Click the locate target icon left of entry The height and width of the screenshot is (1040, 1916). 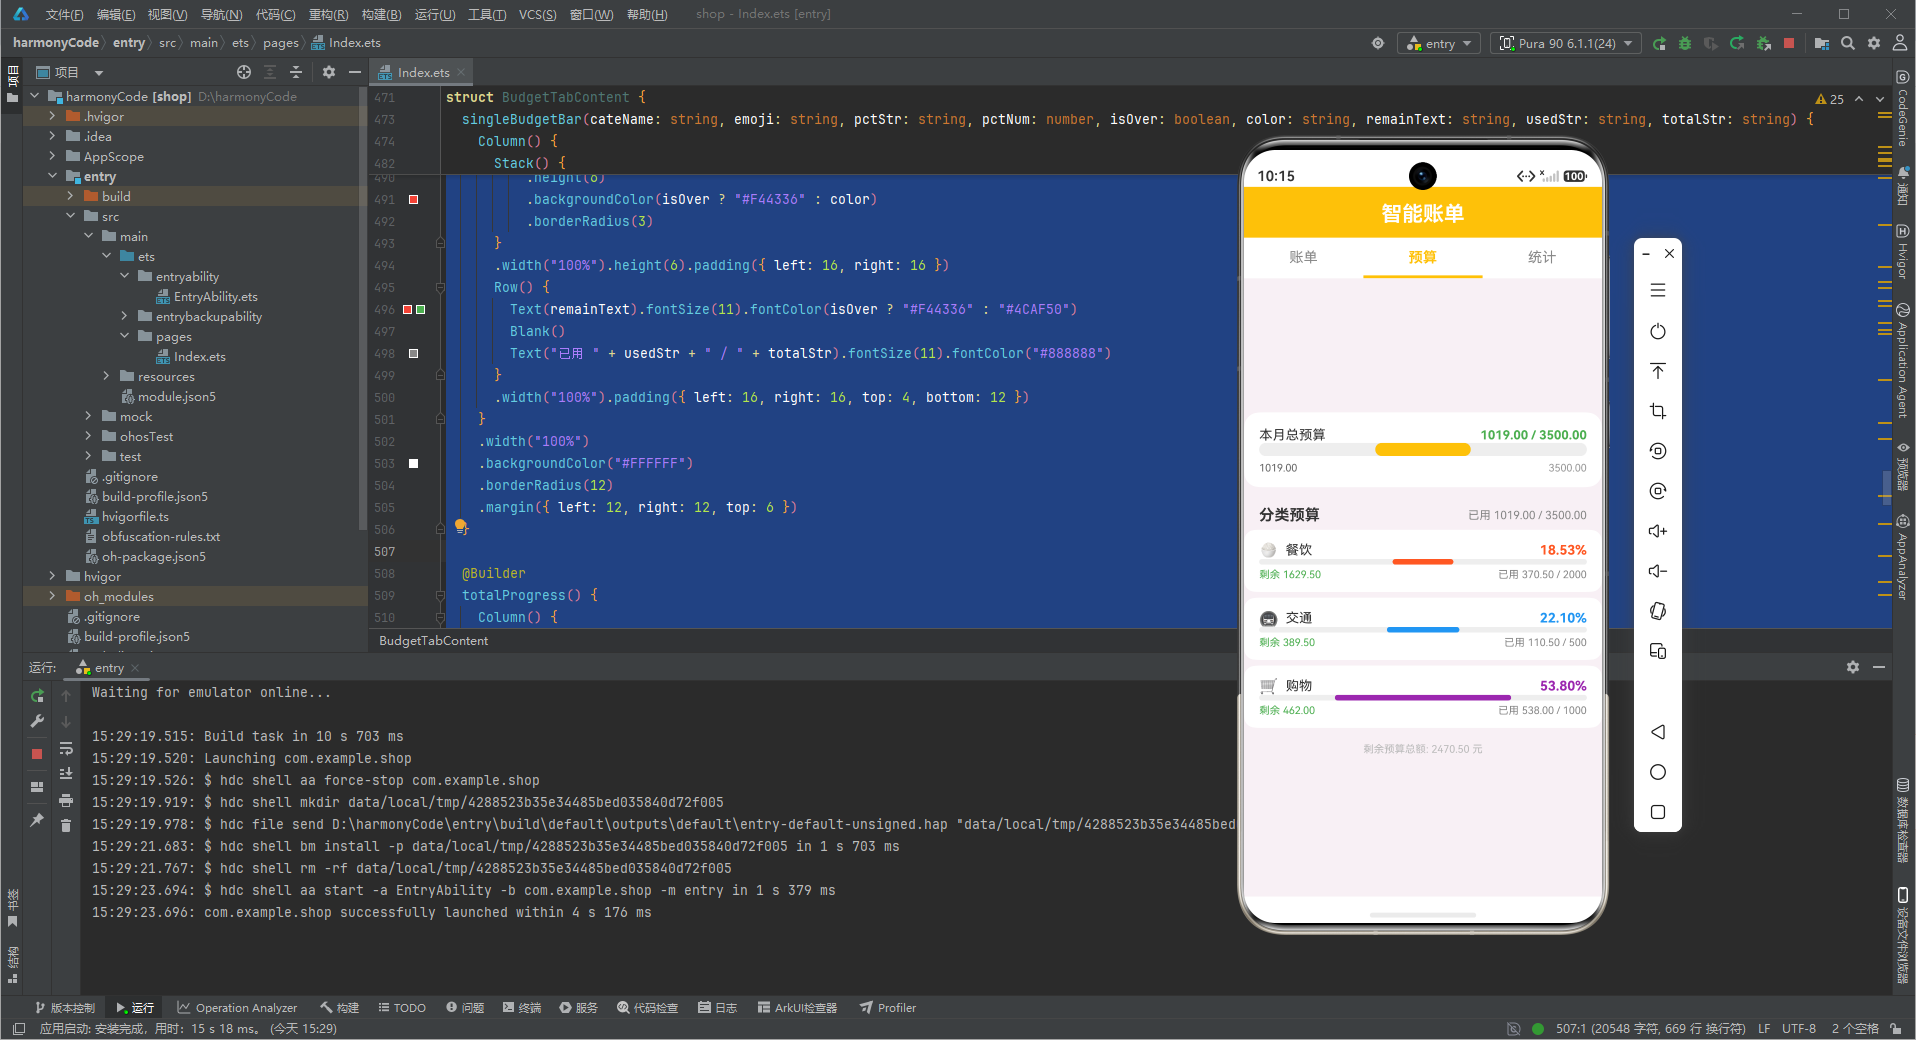[x=1378, y=43]
